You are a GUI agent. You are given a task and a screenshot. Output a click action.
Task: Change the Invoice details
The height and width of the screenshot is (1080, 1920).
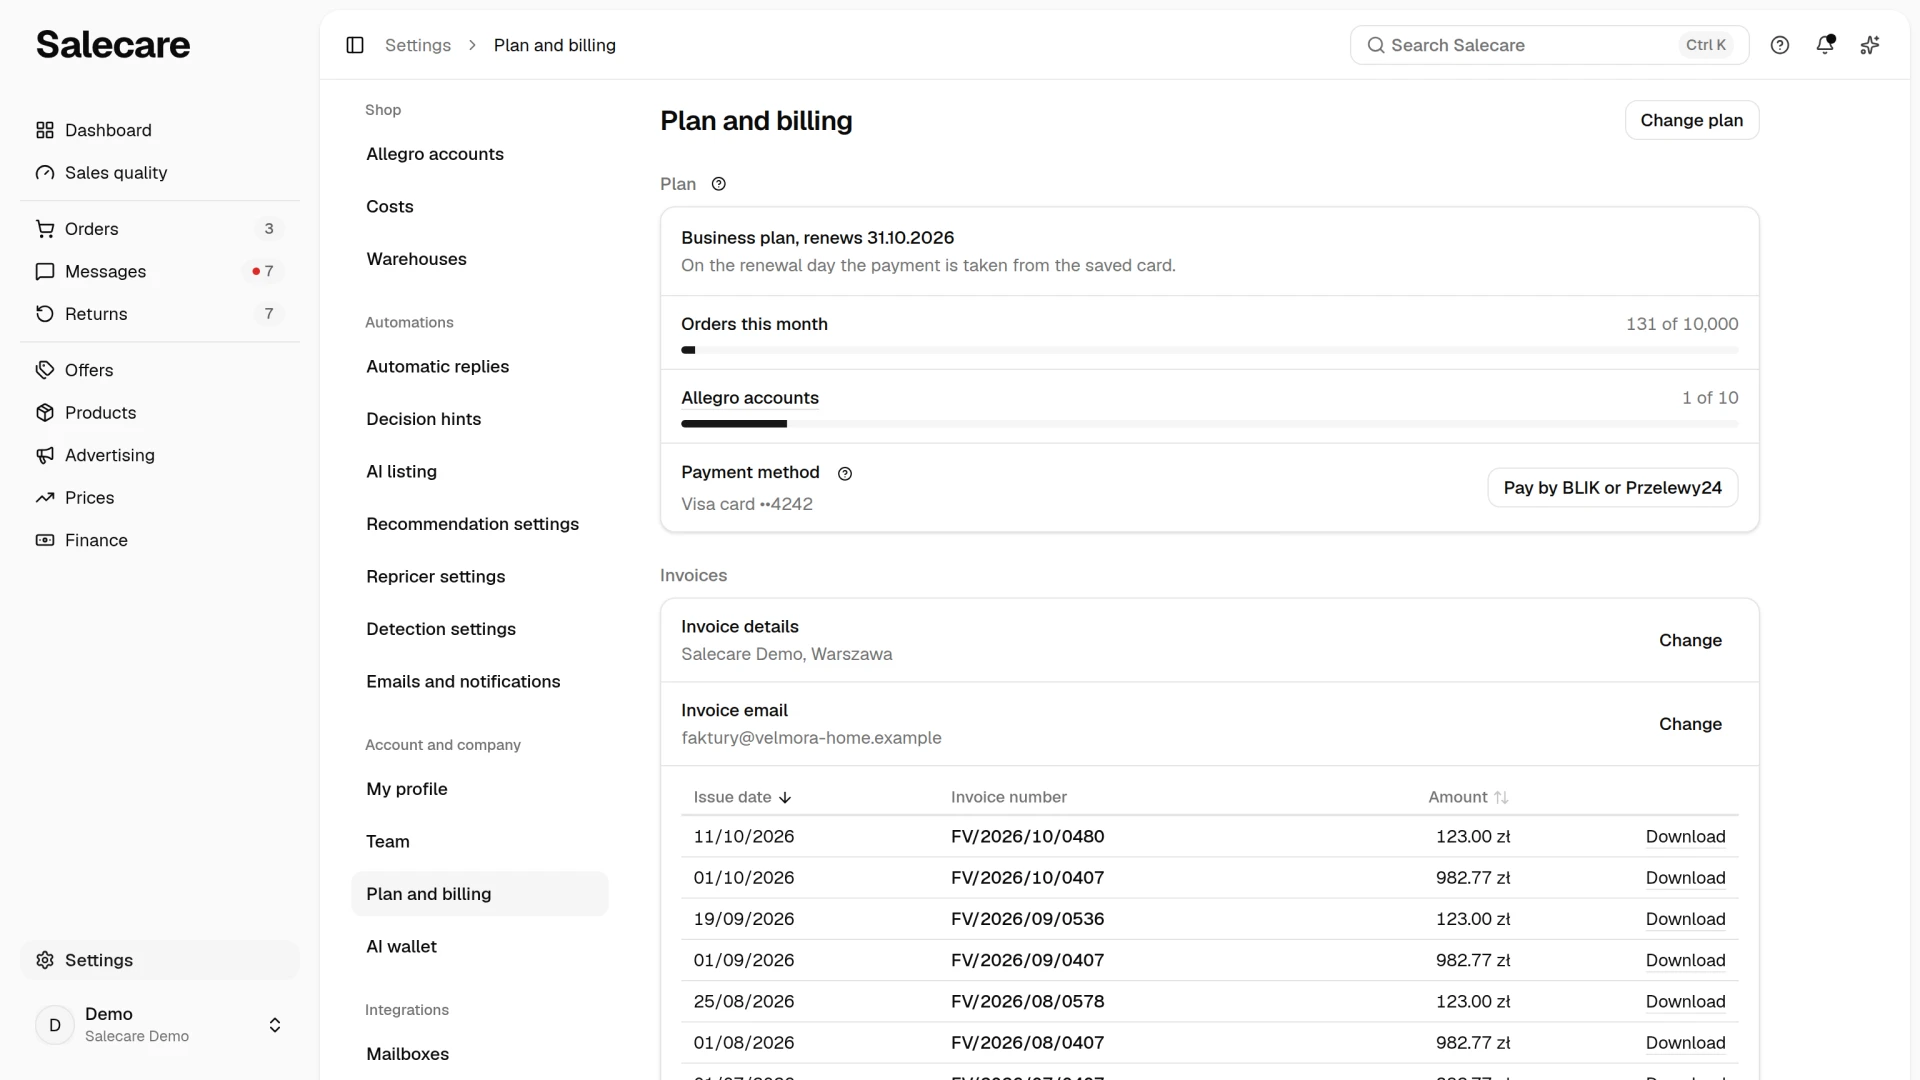[x=1690, y=640]
